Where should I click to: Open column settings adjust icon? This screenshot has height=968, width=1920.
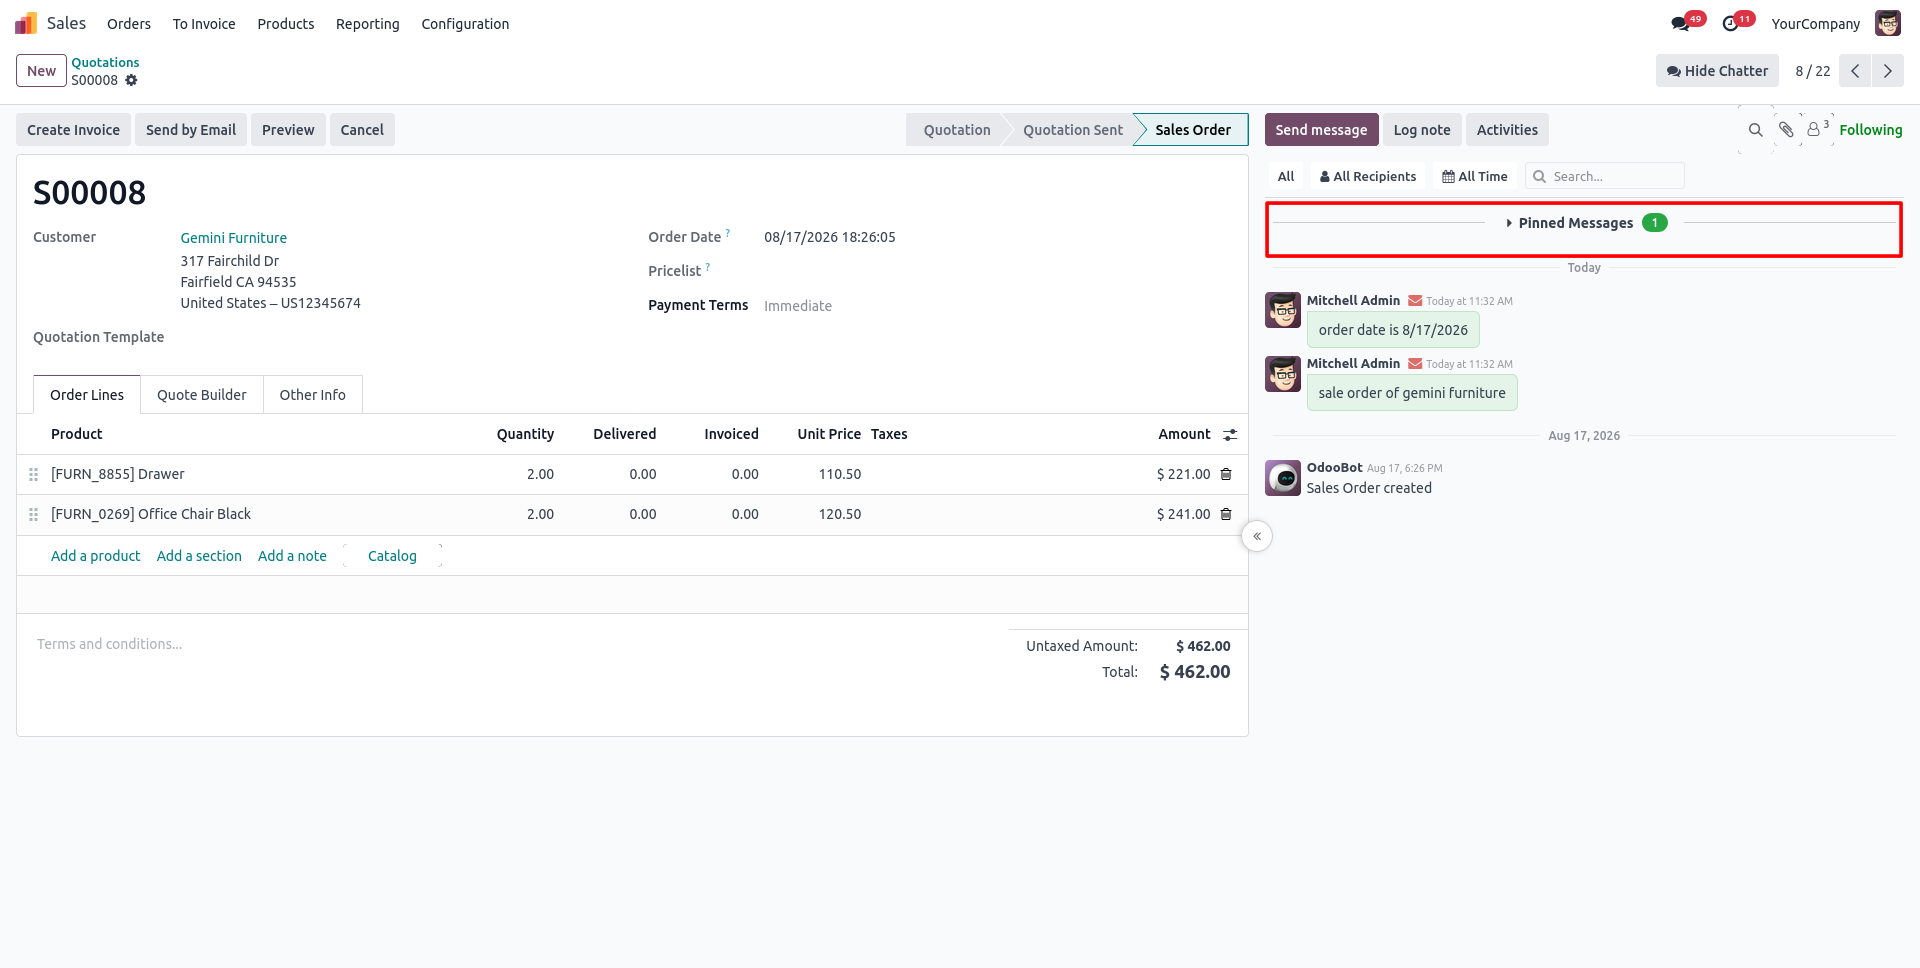pyautogui.click(x=1230, y=434)
